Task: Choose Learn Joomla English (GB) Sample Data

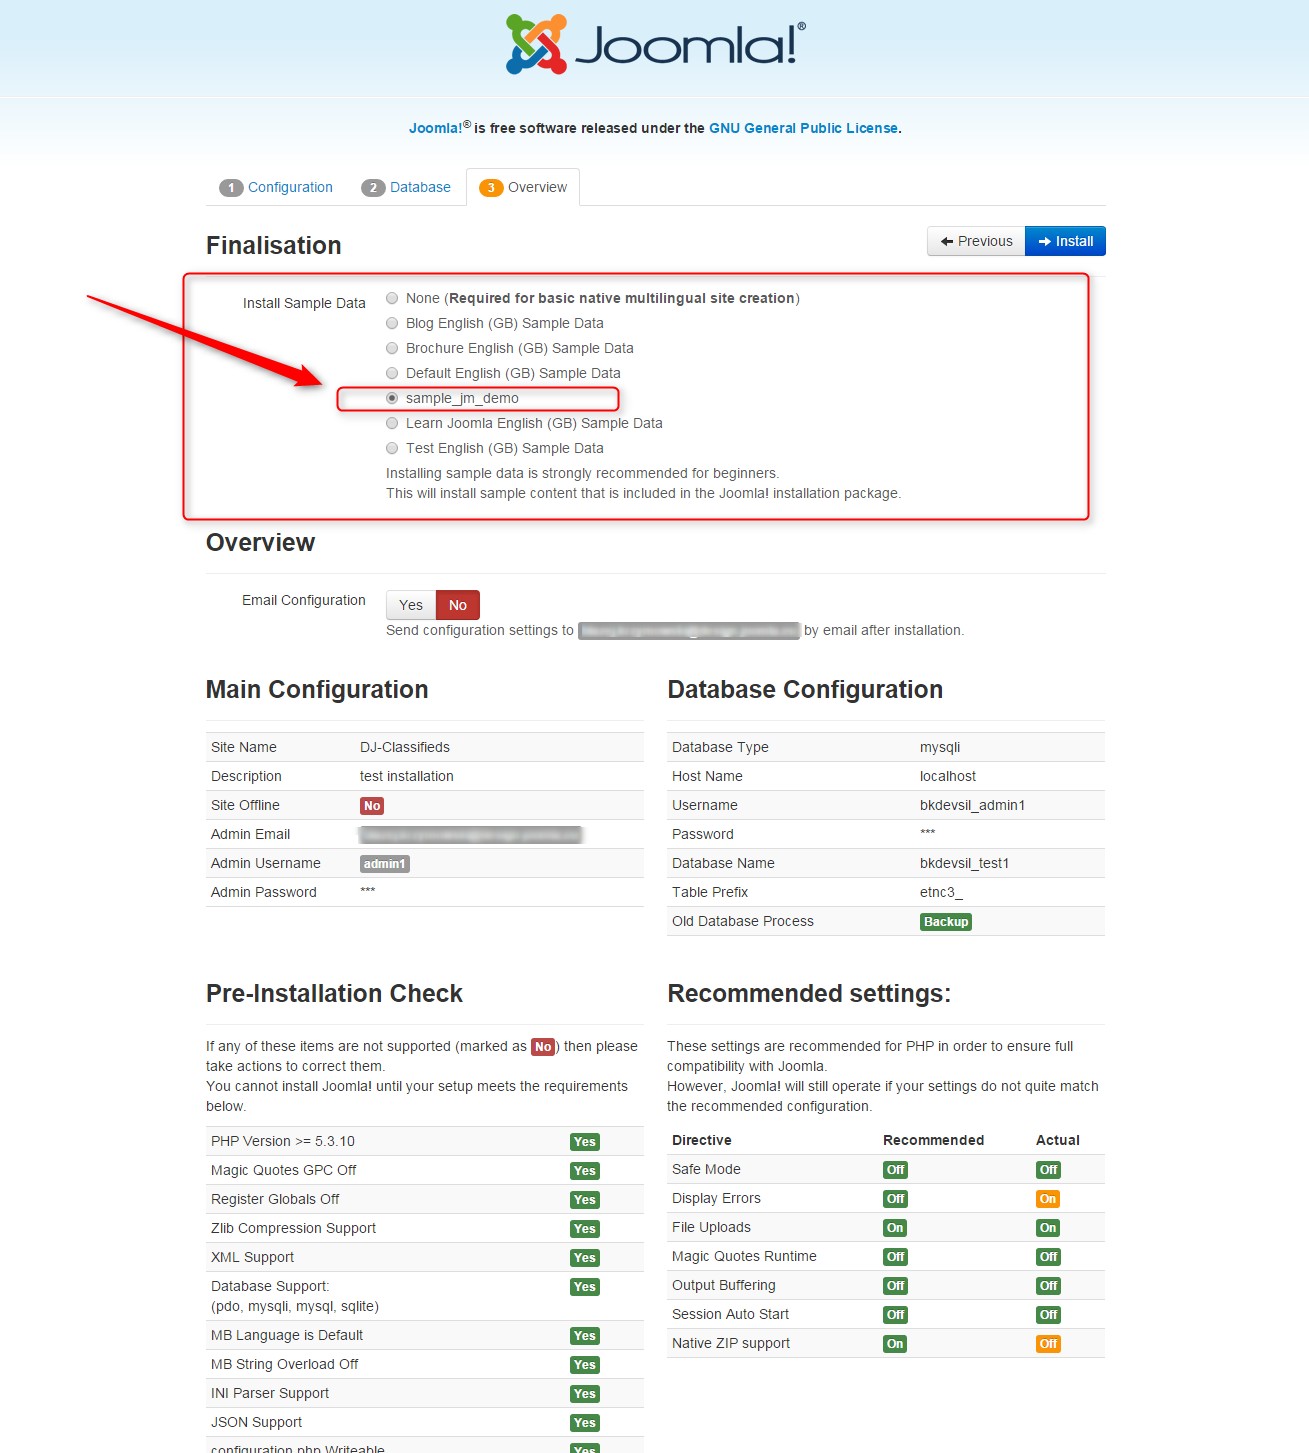Action: [392, 423]
